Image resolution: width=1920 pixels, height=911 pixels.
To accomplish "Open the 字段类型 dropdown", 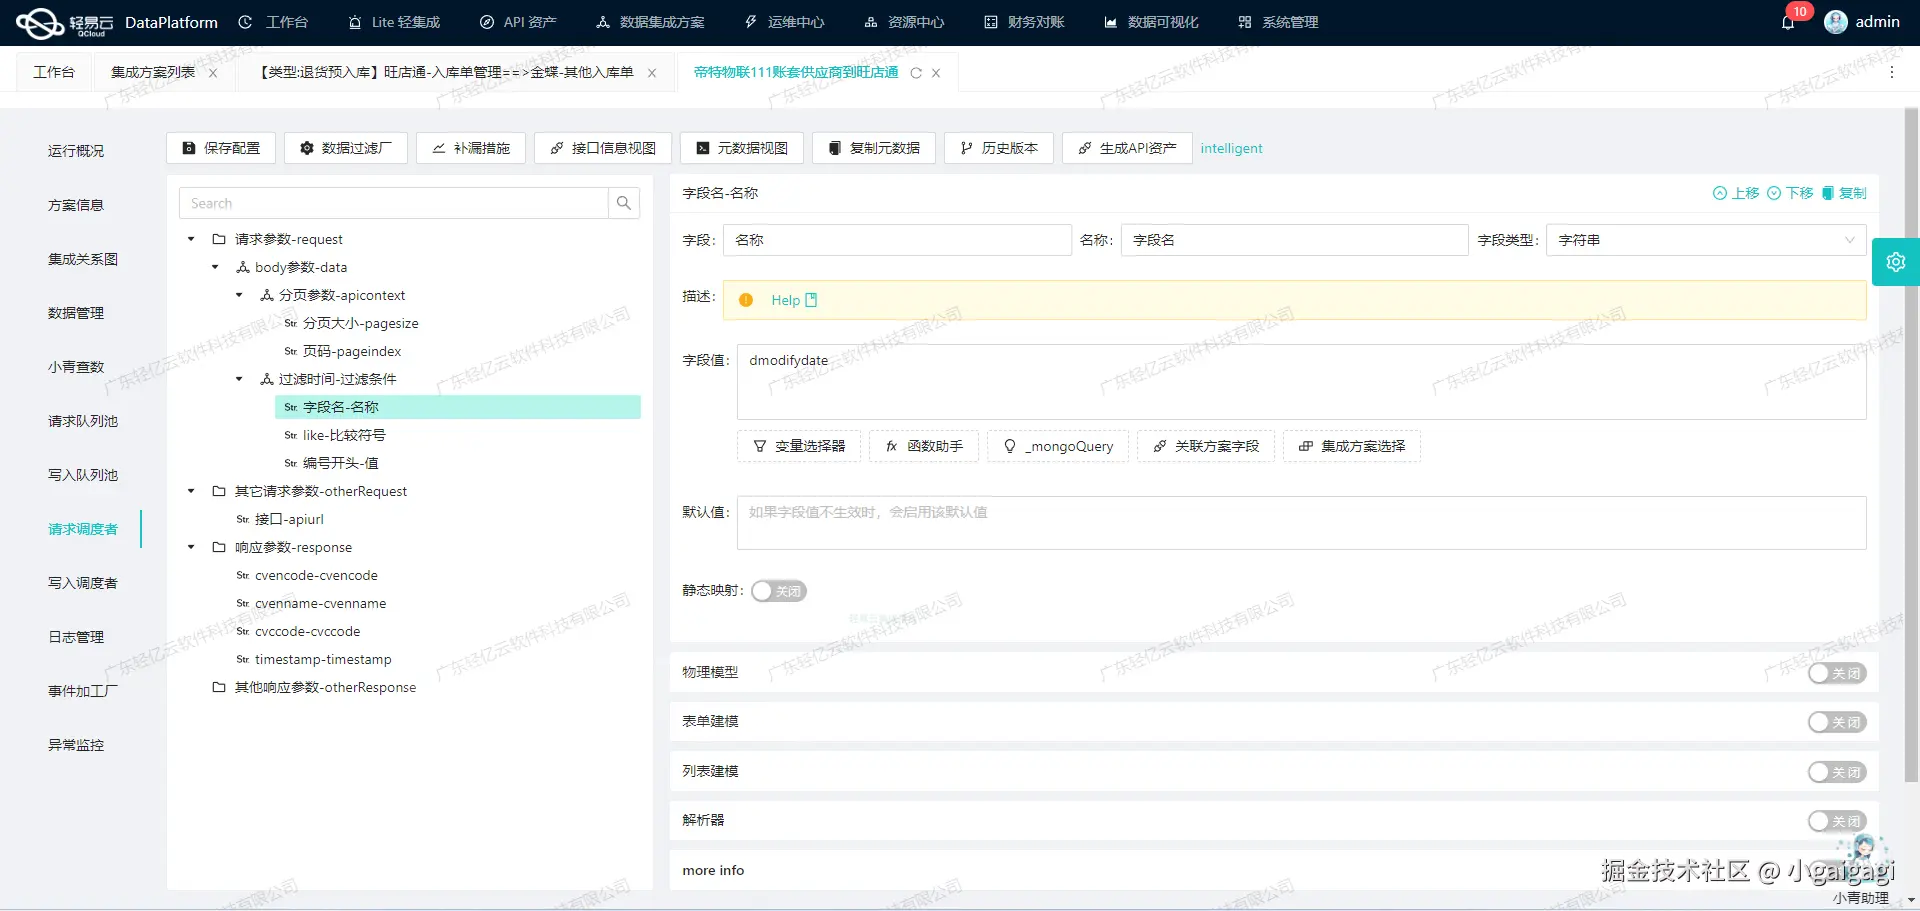I will pyautogui.click(x=1850, y=240).
